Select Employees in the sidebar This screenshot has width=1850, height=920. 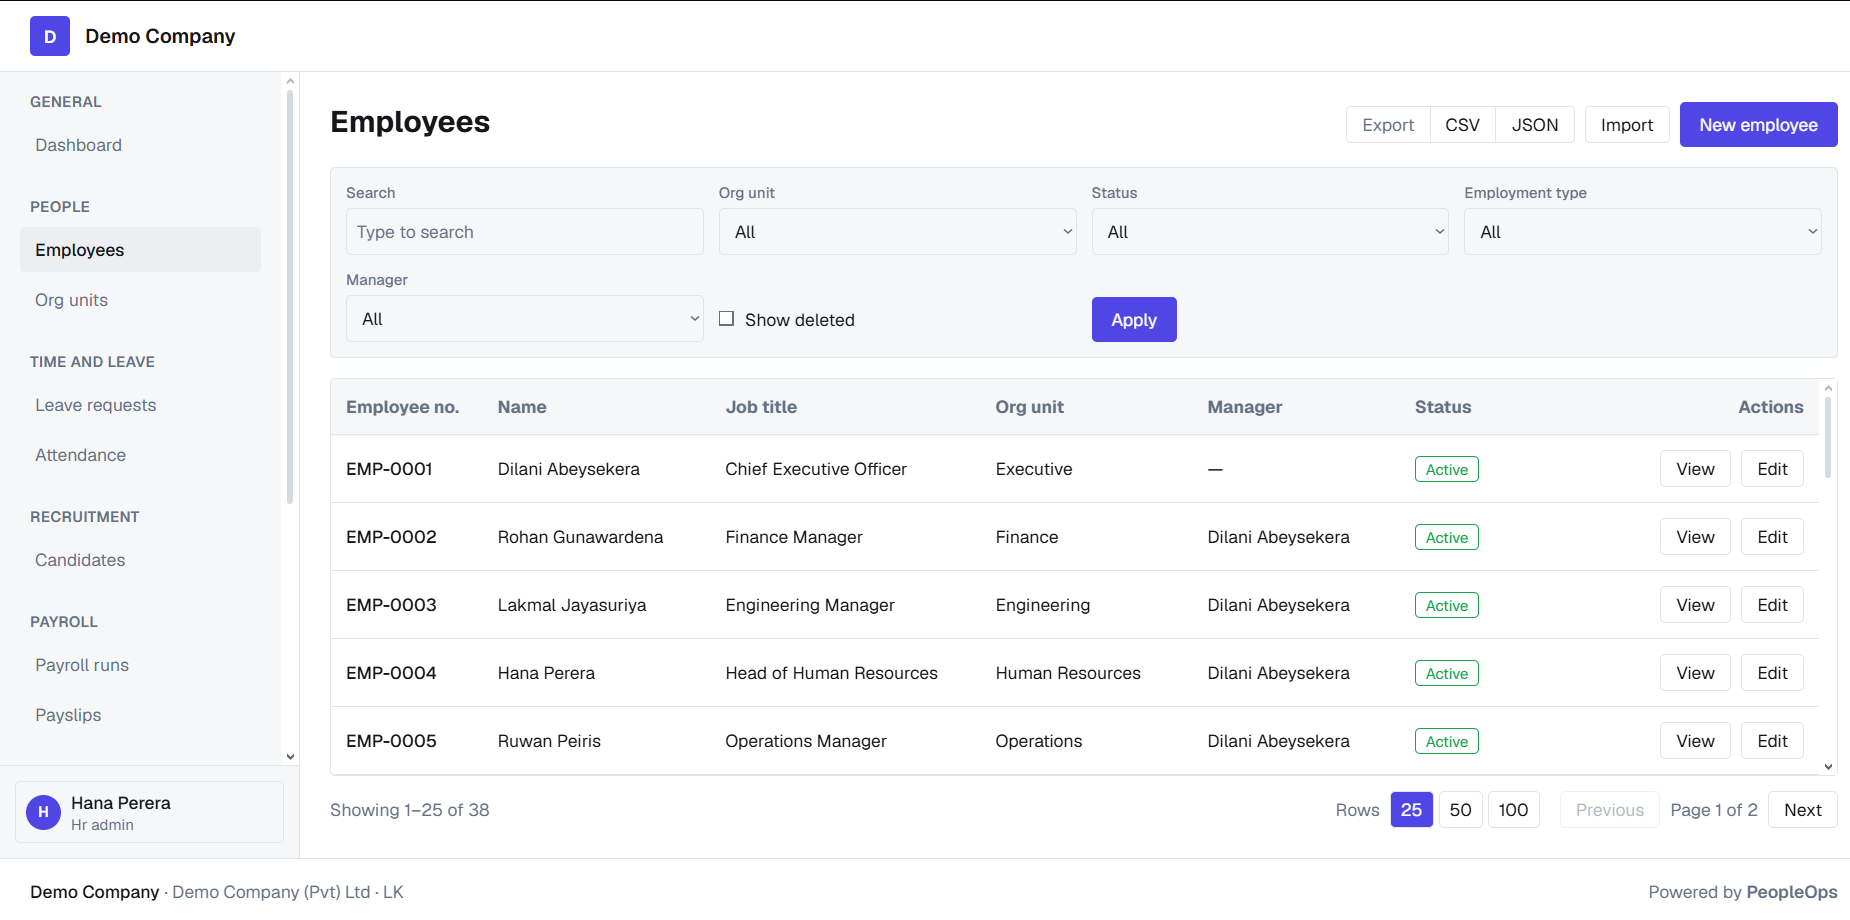140,250
